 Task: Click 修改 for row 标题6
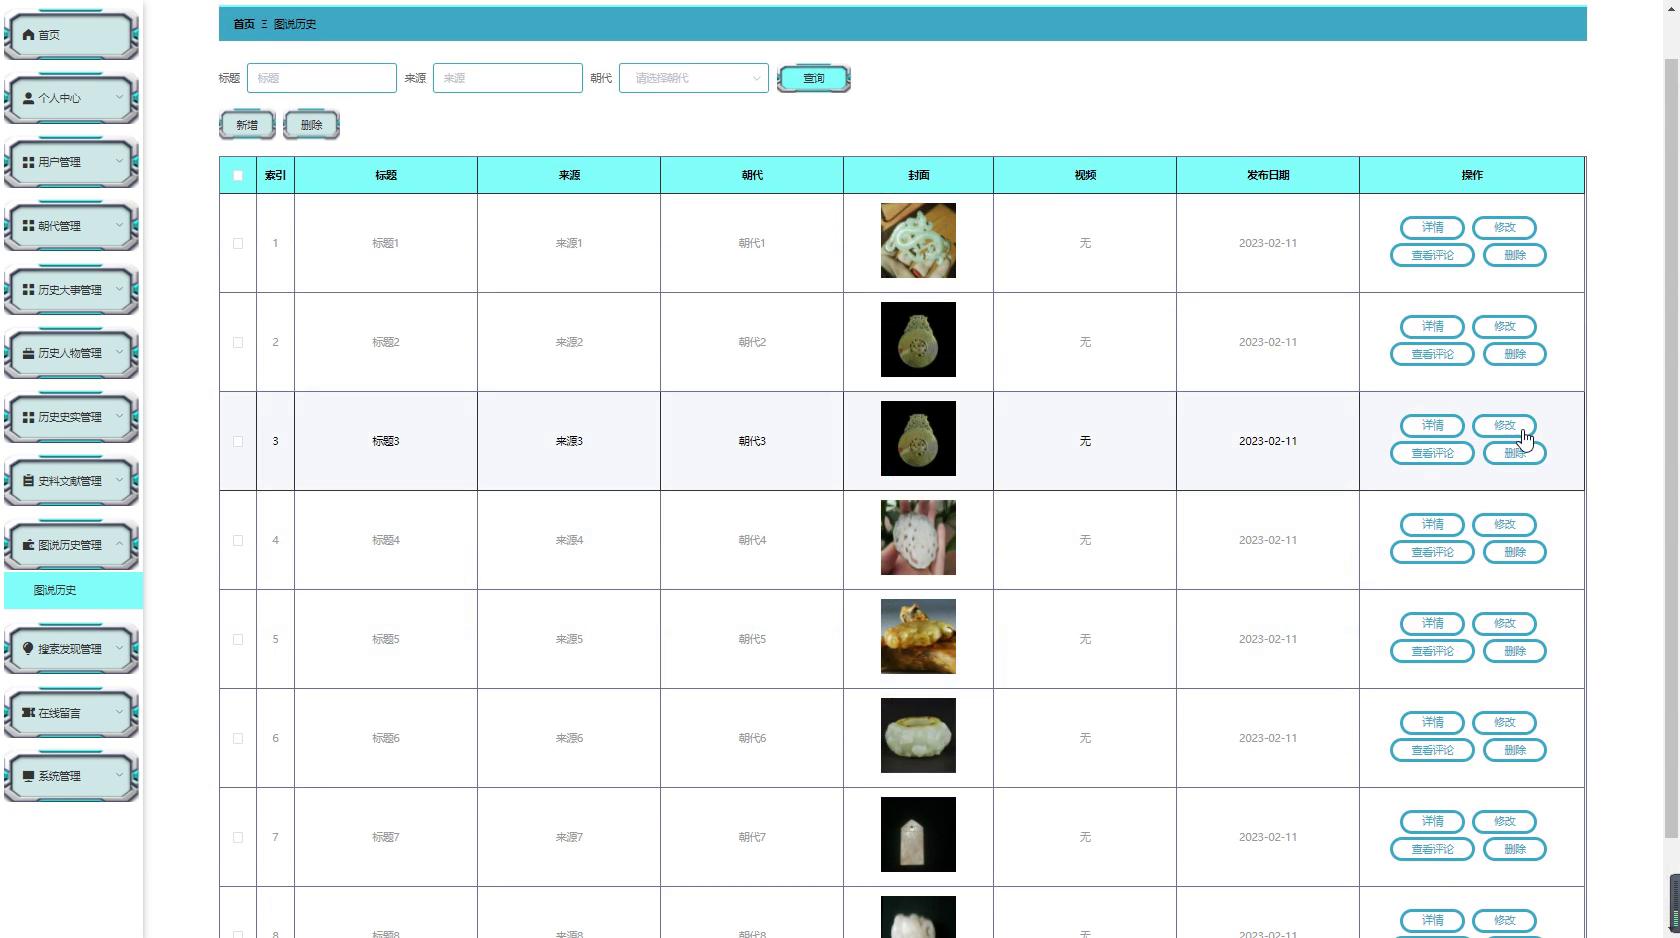pyautogui.click(x=1505, y=723)
